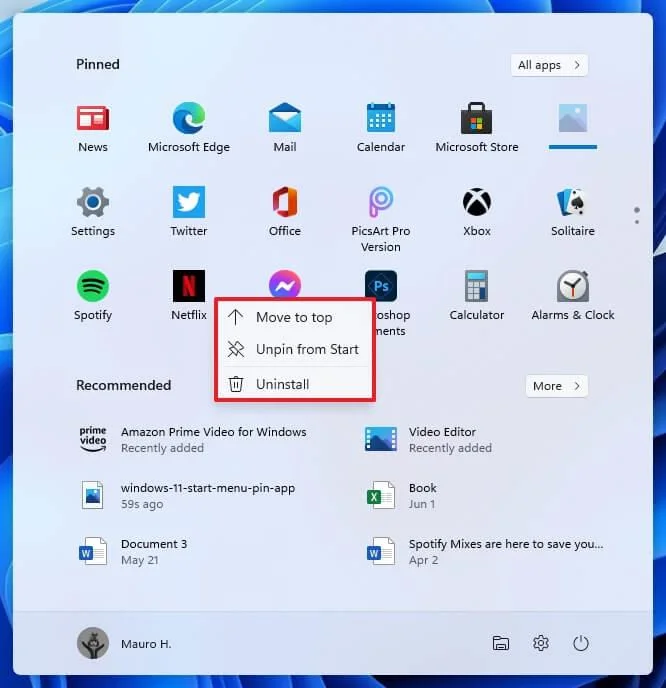Select Move to top in context menu
666x688 pixels.
(294, 317)
